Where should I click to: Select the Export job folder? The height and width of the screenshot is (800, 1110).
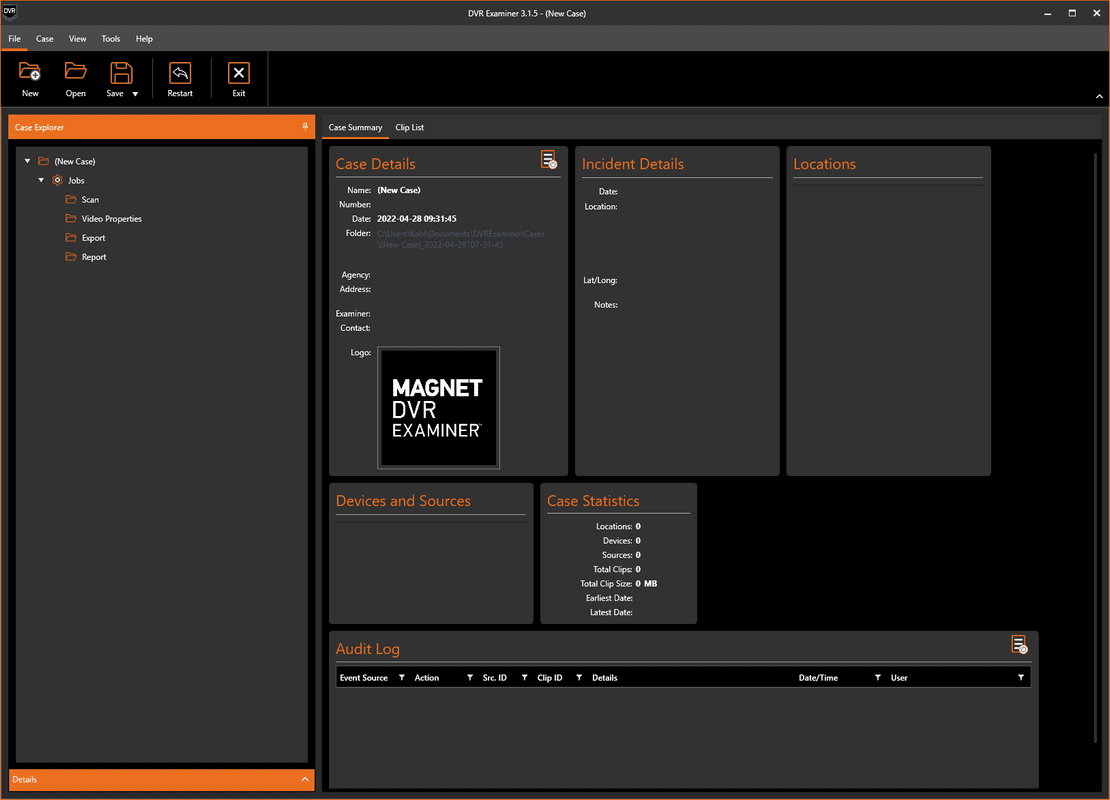93,238
